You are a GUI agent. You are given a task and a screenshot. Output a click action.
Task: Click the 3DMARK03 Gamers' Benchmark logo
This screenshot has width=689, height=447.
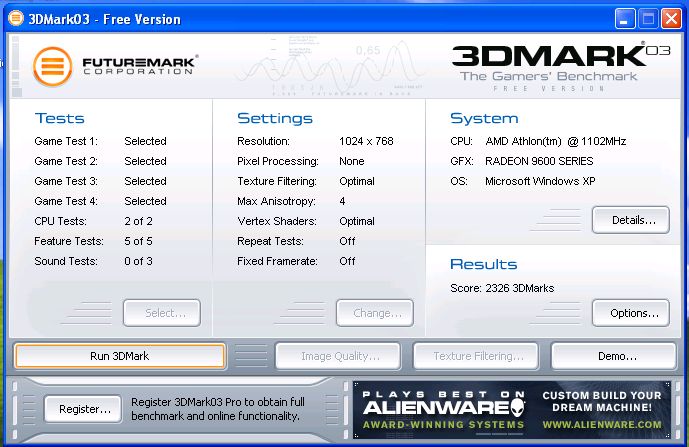click(x=561, y=66)
